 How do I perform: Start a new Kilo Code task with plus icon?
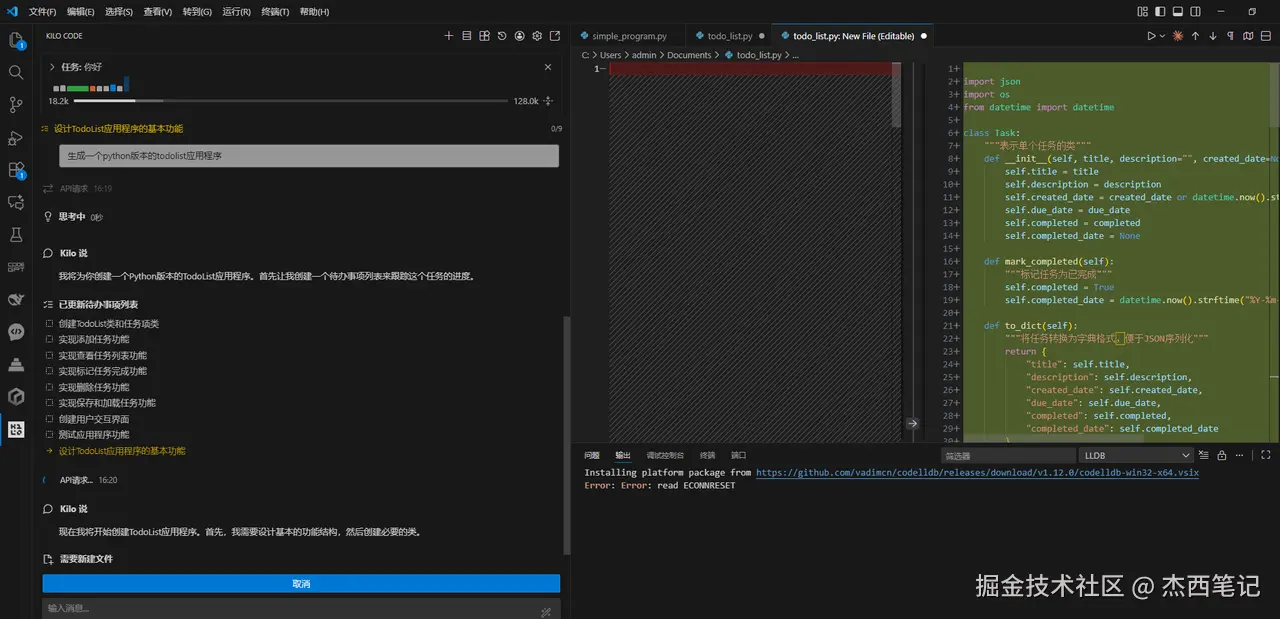click(x=449, y=36)
